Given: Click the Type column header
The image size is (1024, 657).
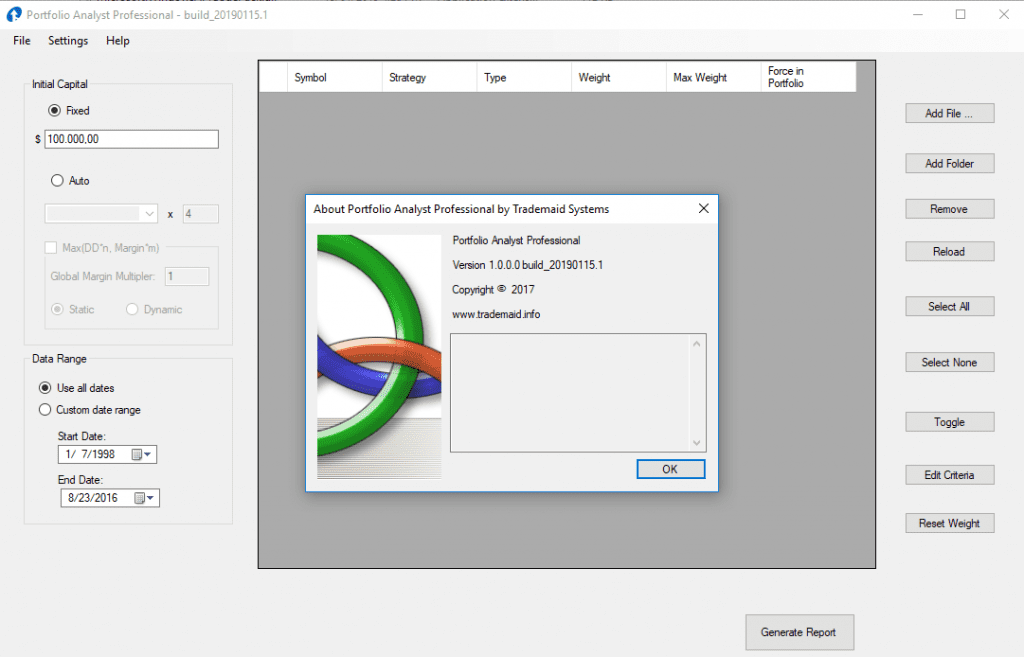Looking at the screenshot, I should pos(524,77).
